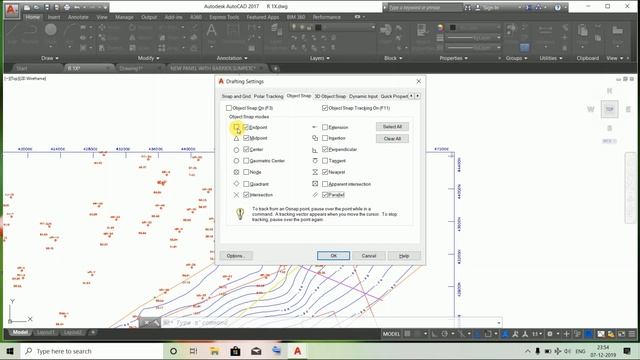Switch to the Polar Tracking tab
The width and height of the screenshot is (640, 360).
pyautogui.click(x=269, y=96)
